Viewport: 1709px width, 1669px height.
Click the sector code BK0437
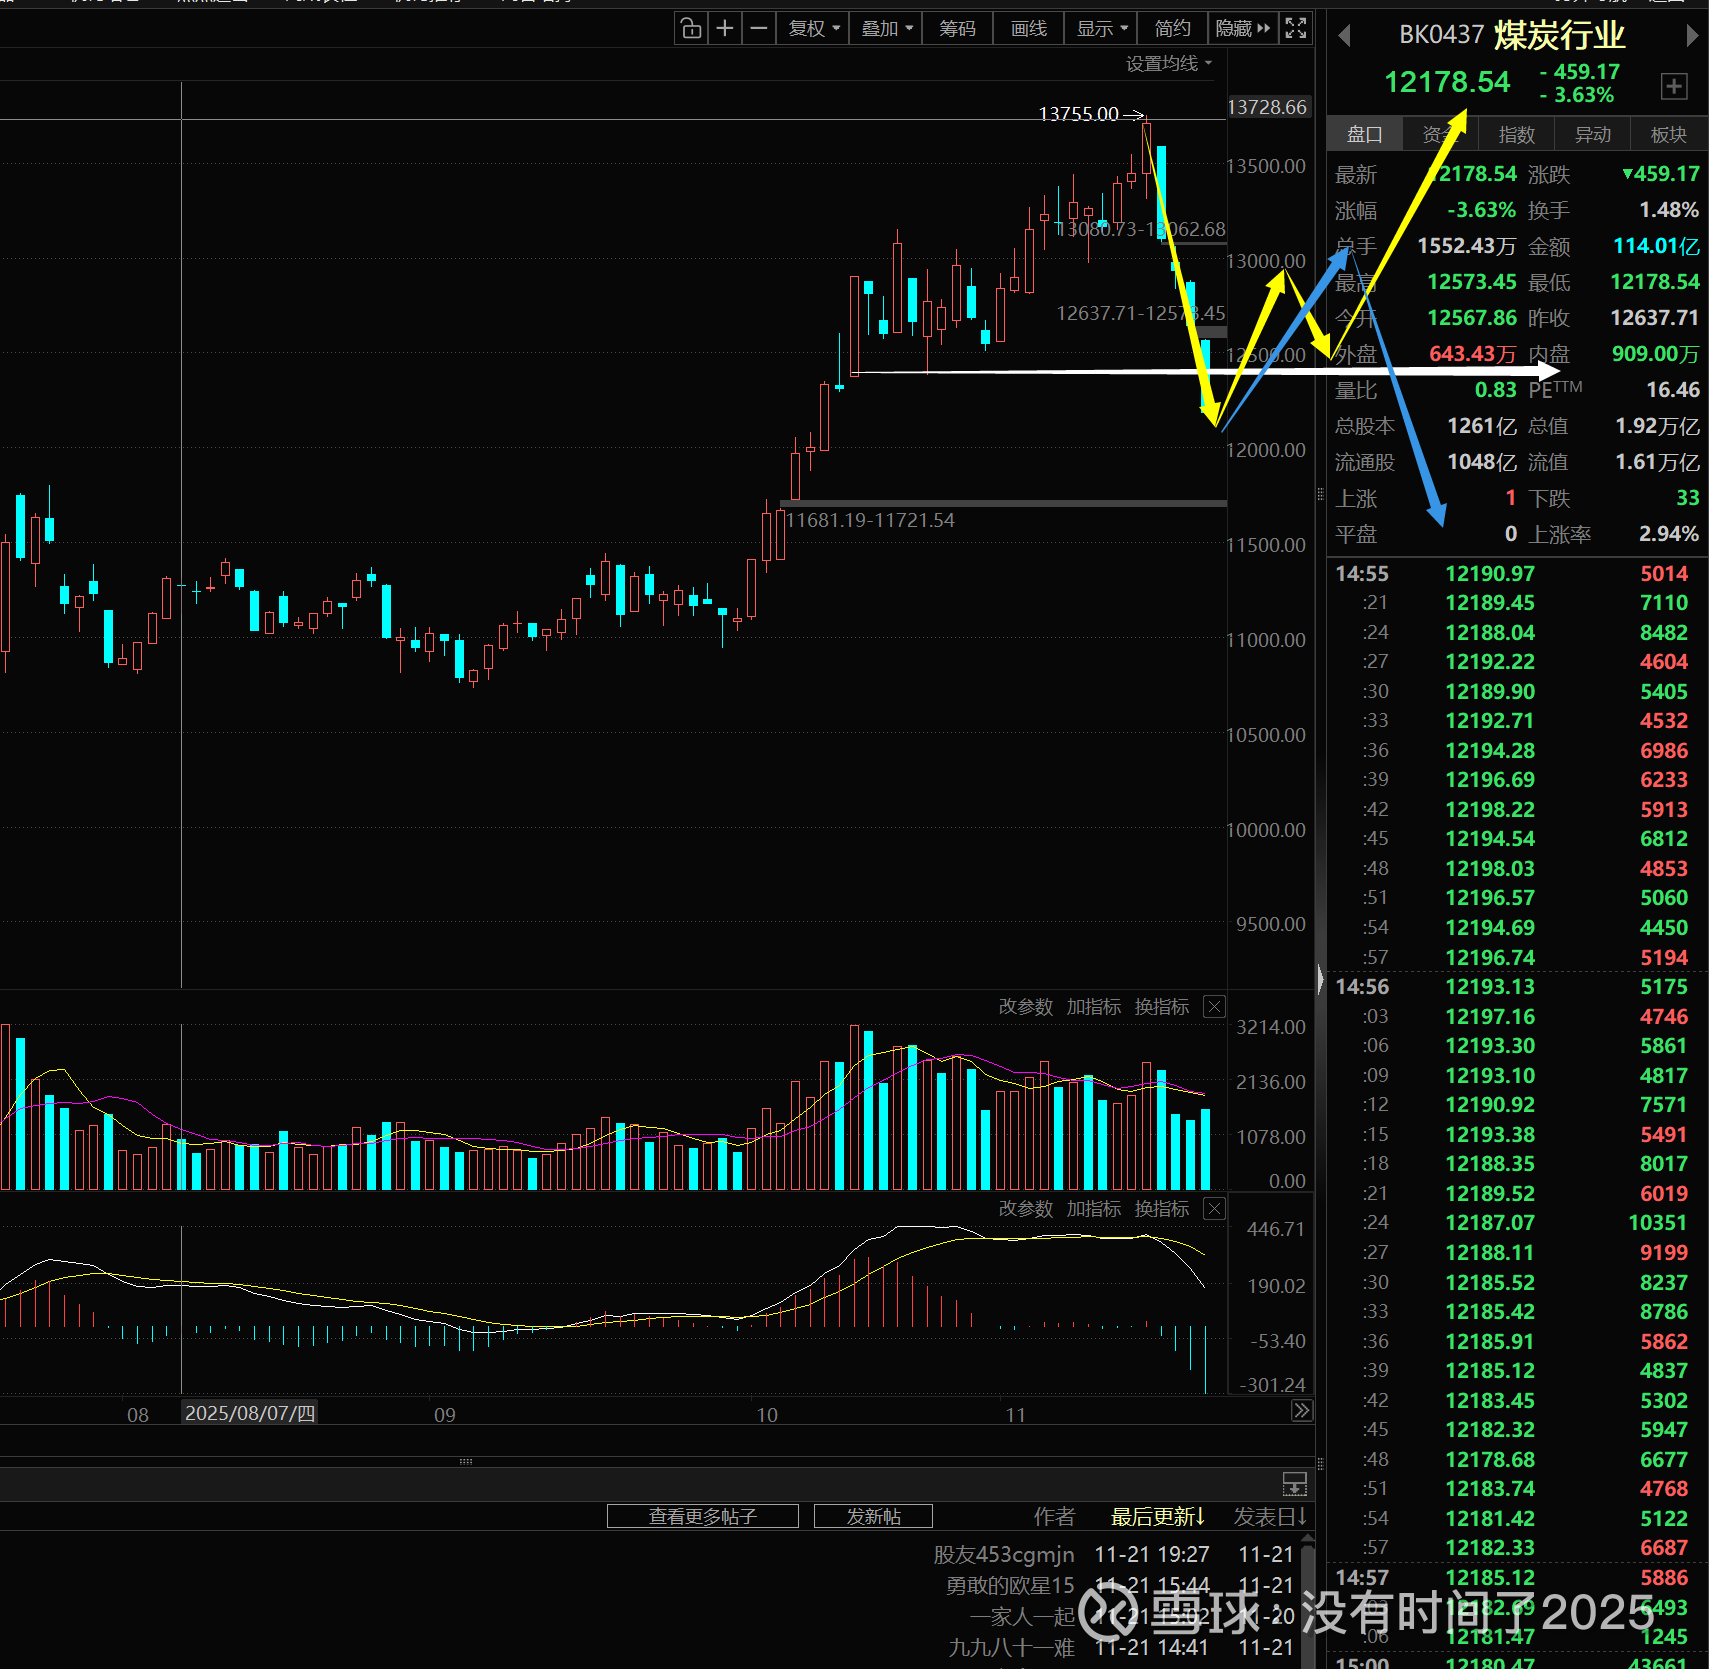1441,35
